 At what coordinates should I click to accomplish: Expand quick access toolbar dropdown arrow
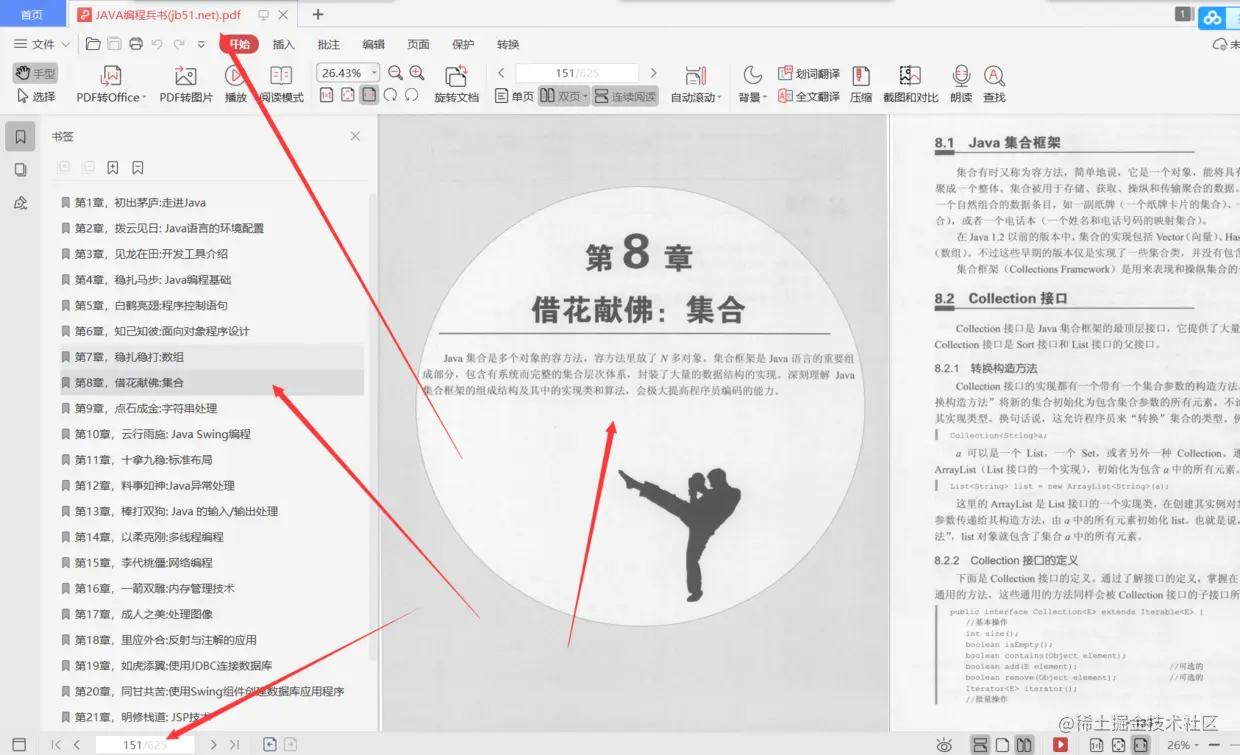tap(201, 44)
